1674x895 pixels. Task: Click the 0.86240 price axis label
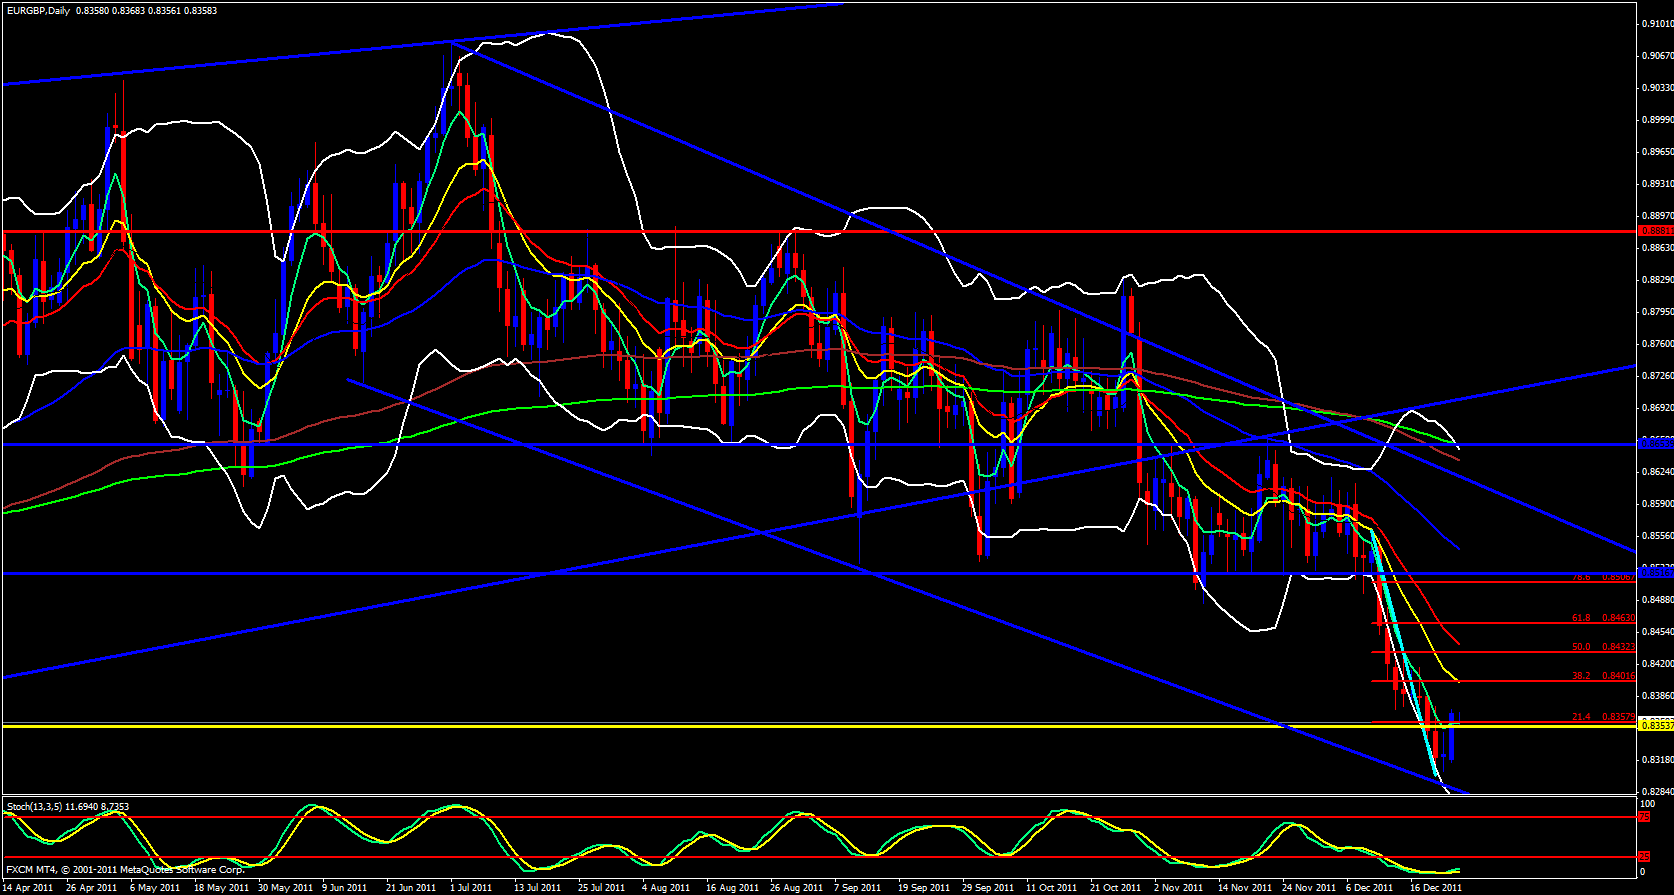click(1658, 472)
